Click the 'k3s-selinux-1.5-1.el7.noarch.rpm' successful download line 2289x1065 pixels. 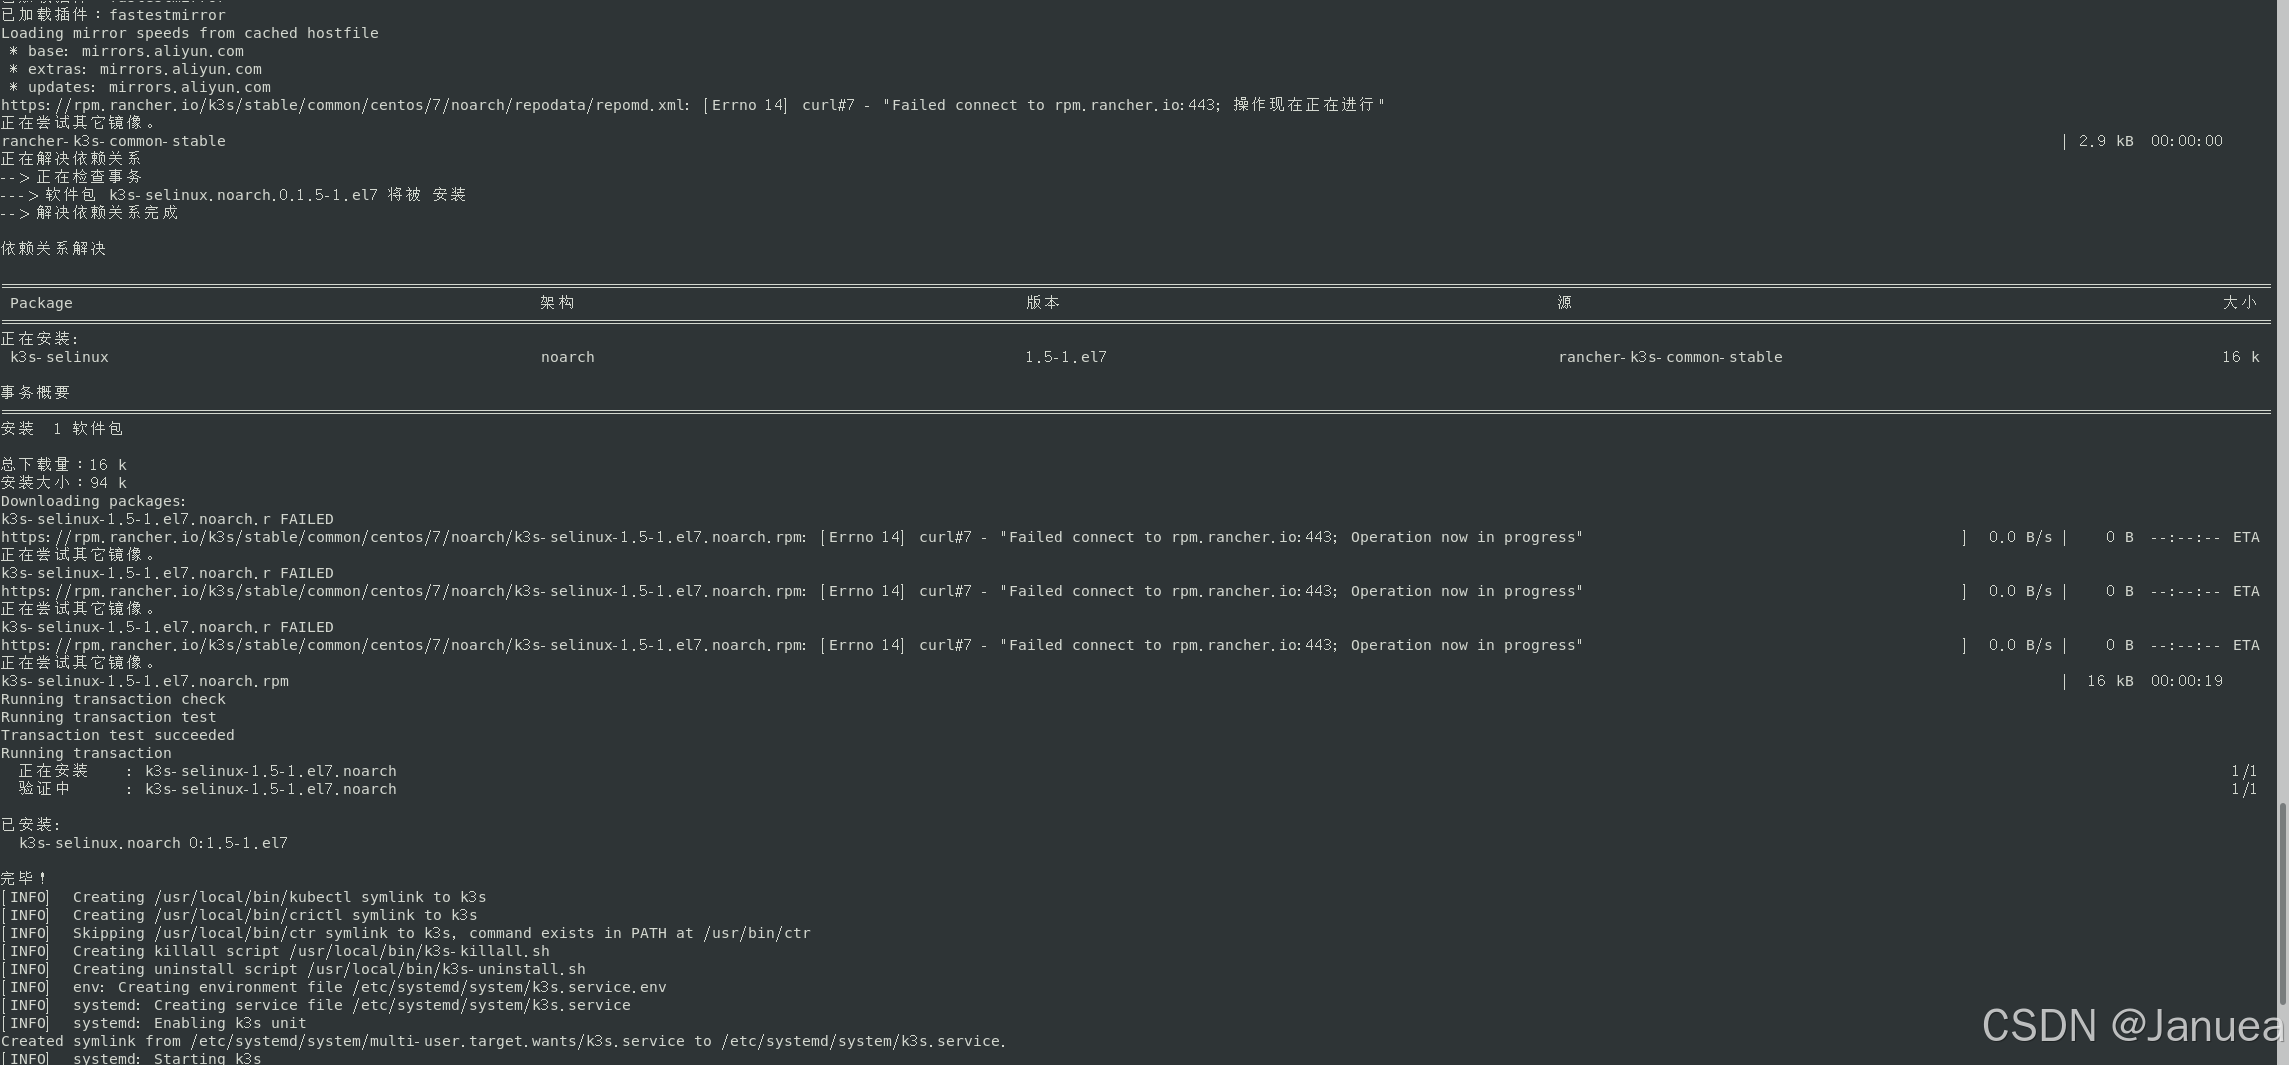tap(145, 681)
